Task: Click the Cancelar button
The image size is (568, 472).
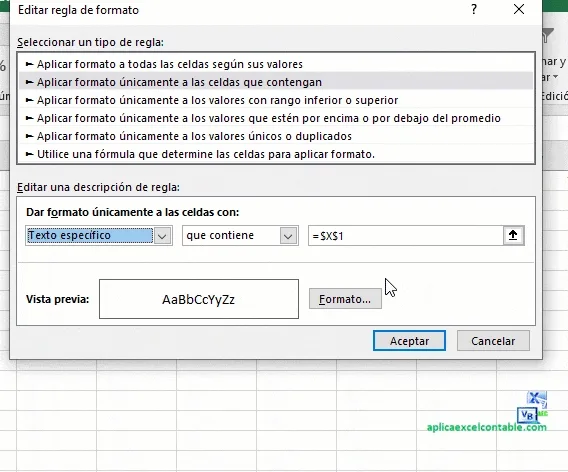Action: point(493,341)
